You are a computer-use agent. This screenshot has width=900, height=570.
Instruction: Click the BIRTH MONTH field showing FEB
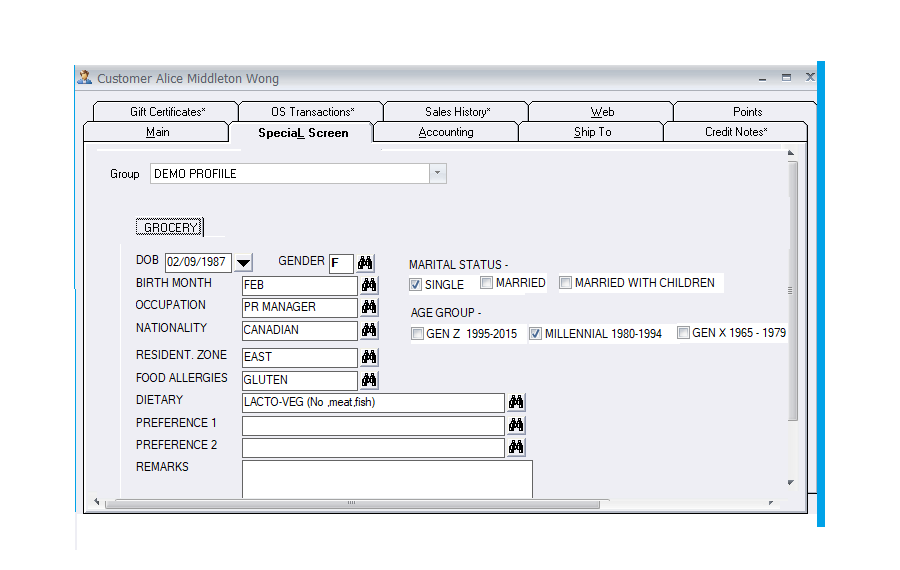tap(300, 285)
